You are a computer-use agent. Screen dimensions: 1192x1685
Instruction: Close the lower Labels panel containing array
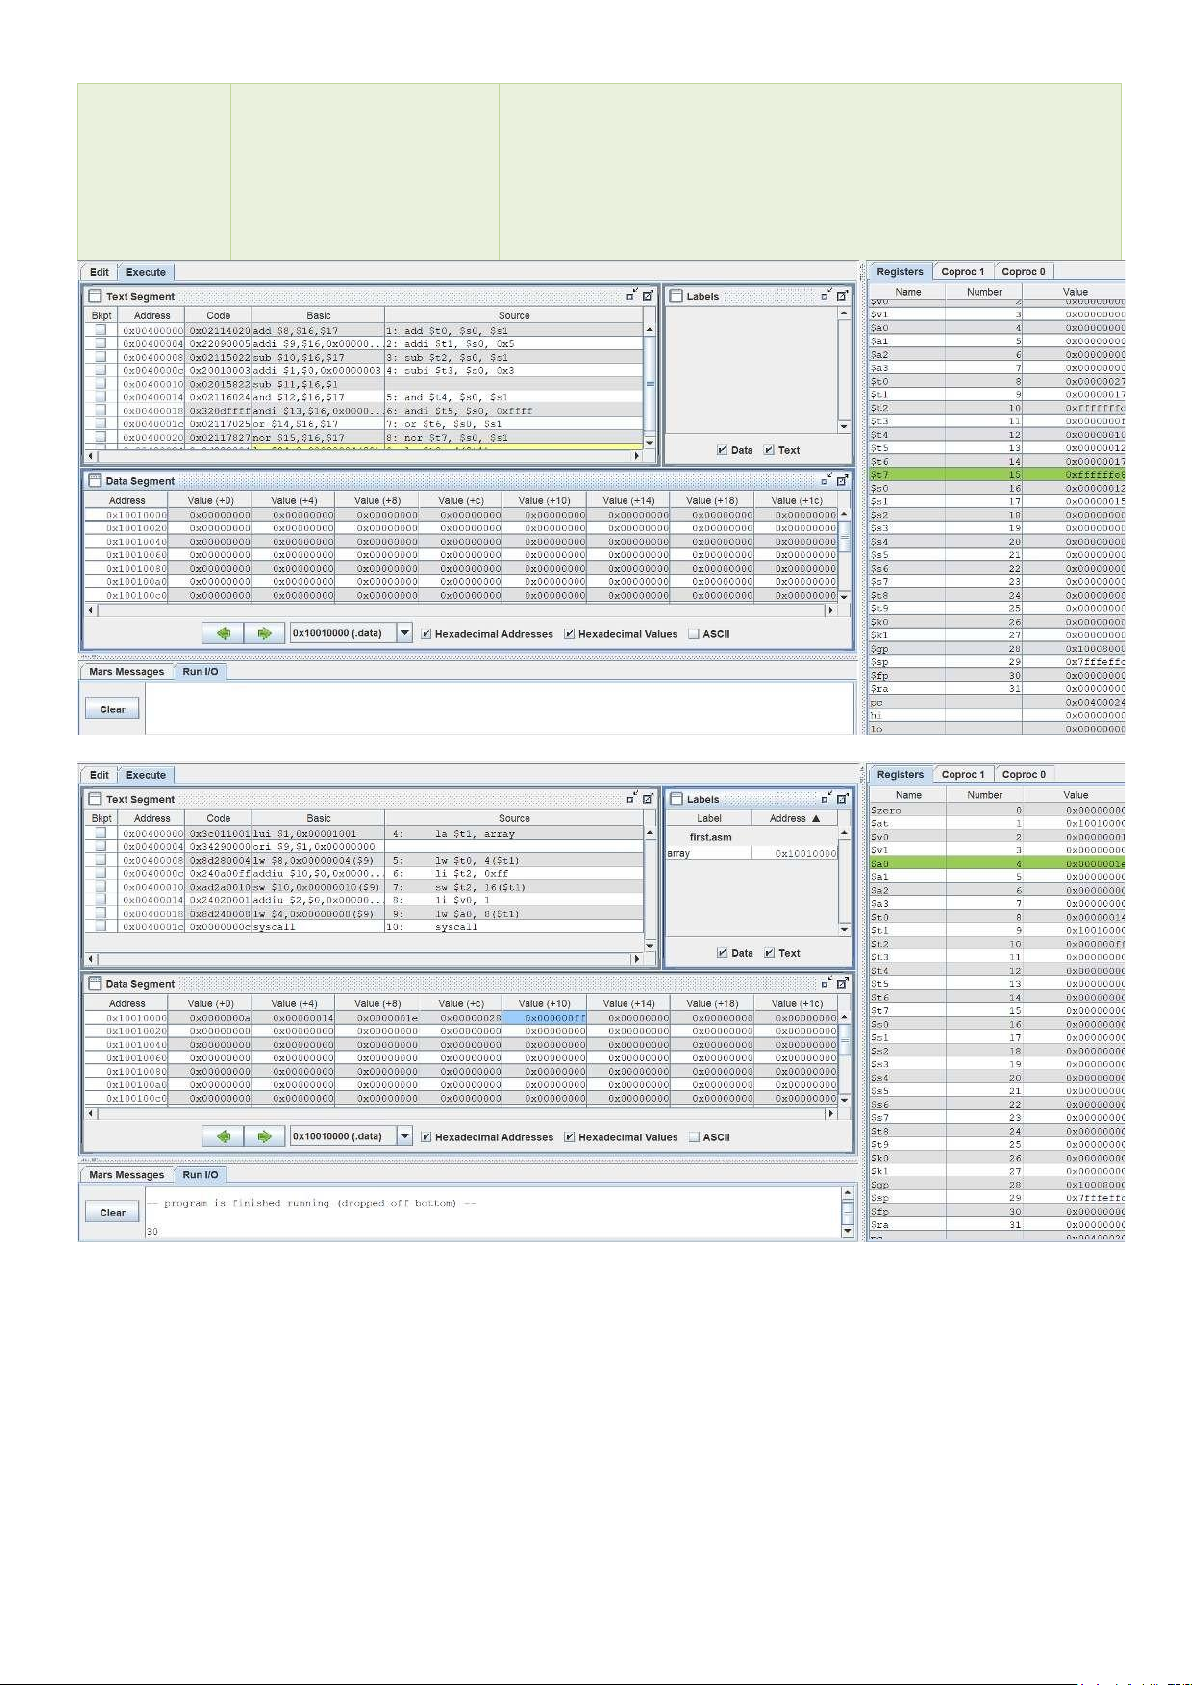pos(842,799)
